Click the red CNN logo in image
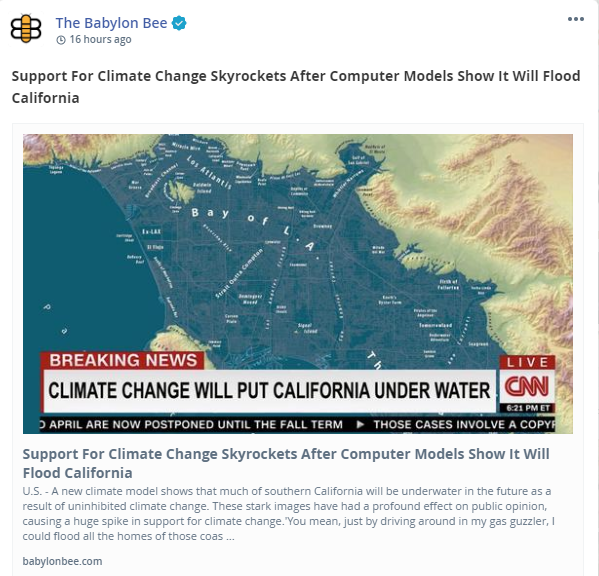599x576 pixels. coord(527,386)
